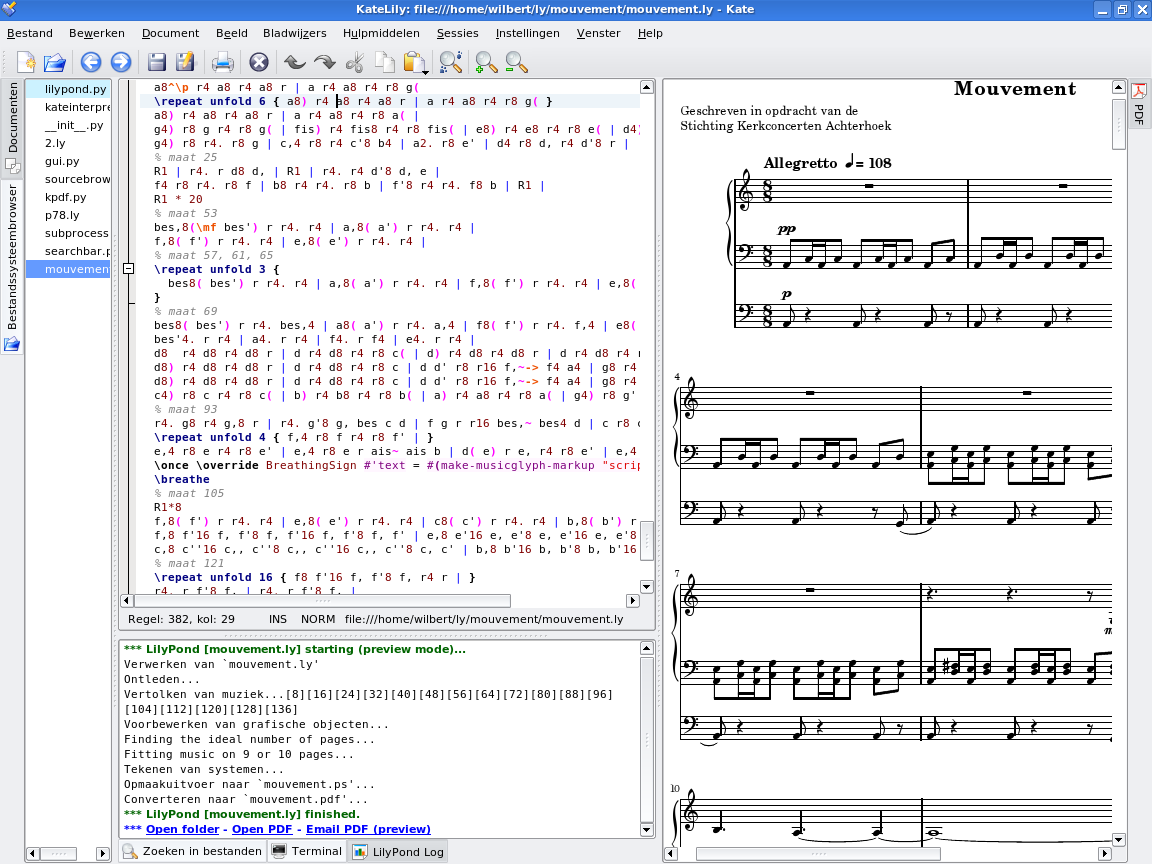
Task: Click editor horizontal scrollbar thumb
Action: [x=323, y=601]
